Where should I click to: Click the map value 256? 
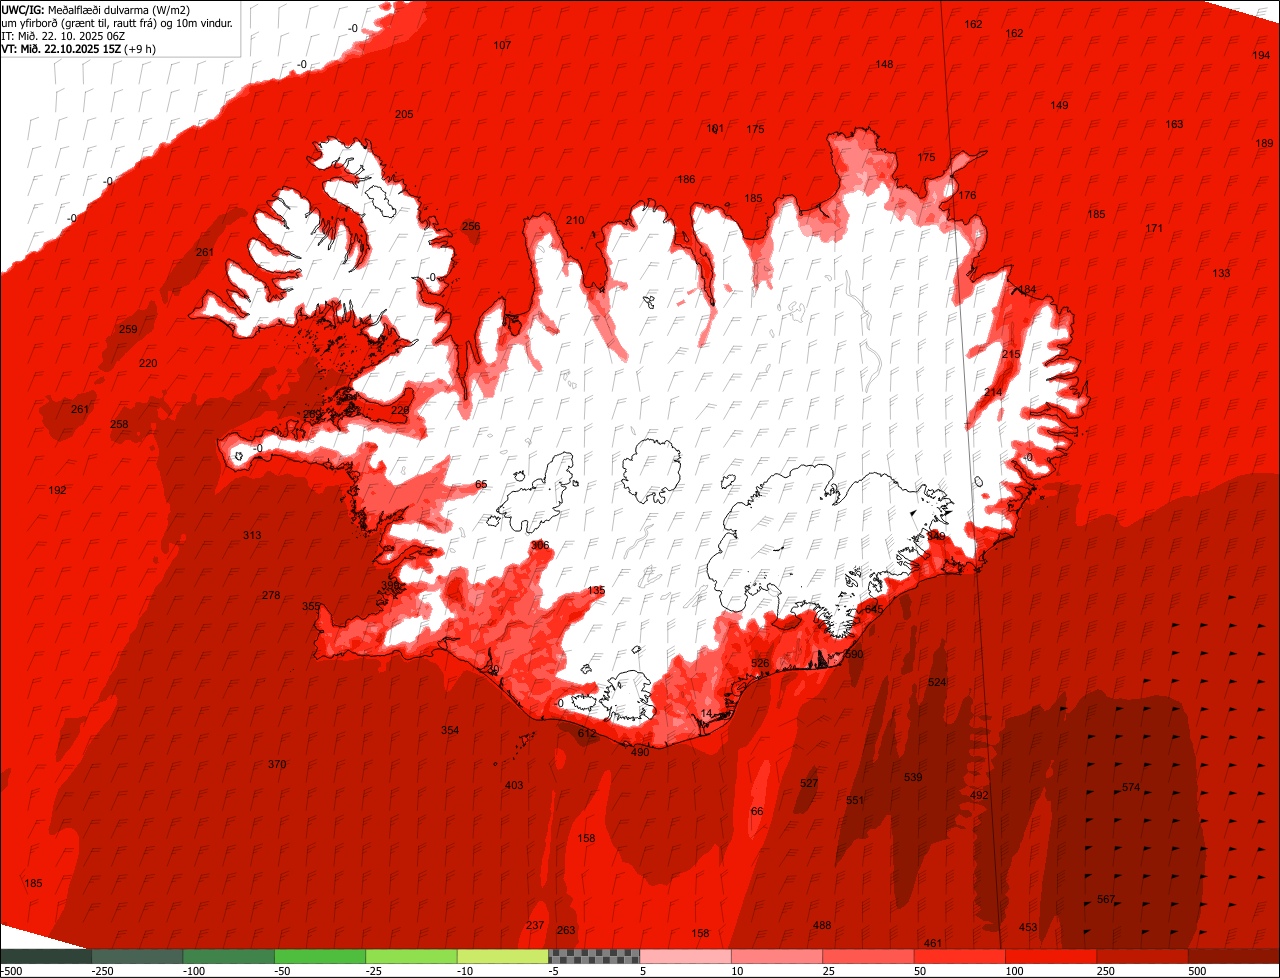pyautogui.click(x=471, y=227)
